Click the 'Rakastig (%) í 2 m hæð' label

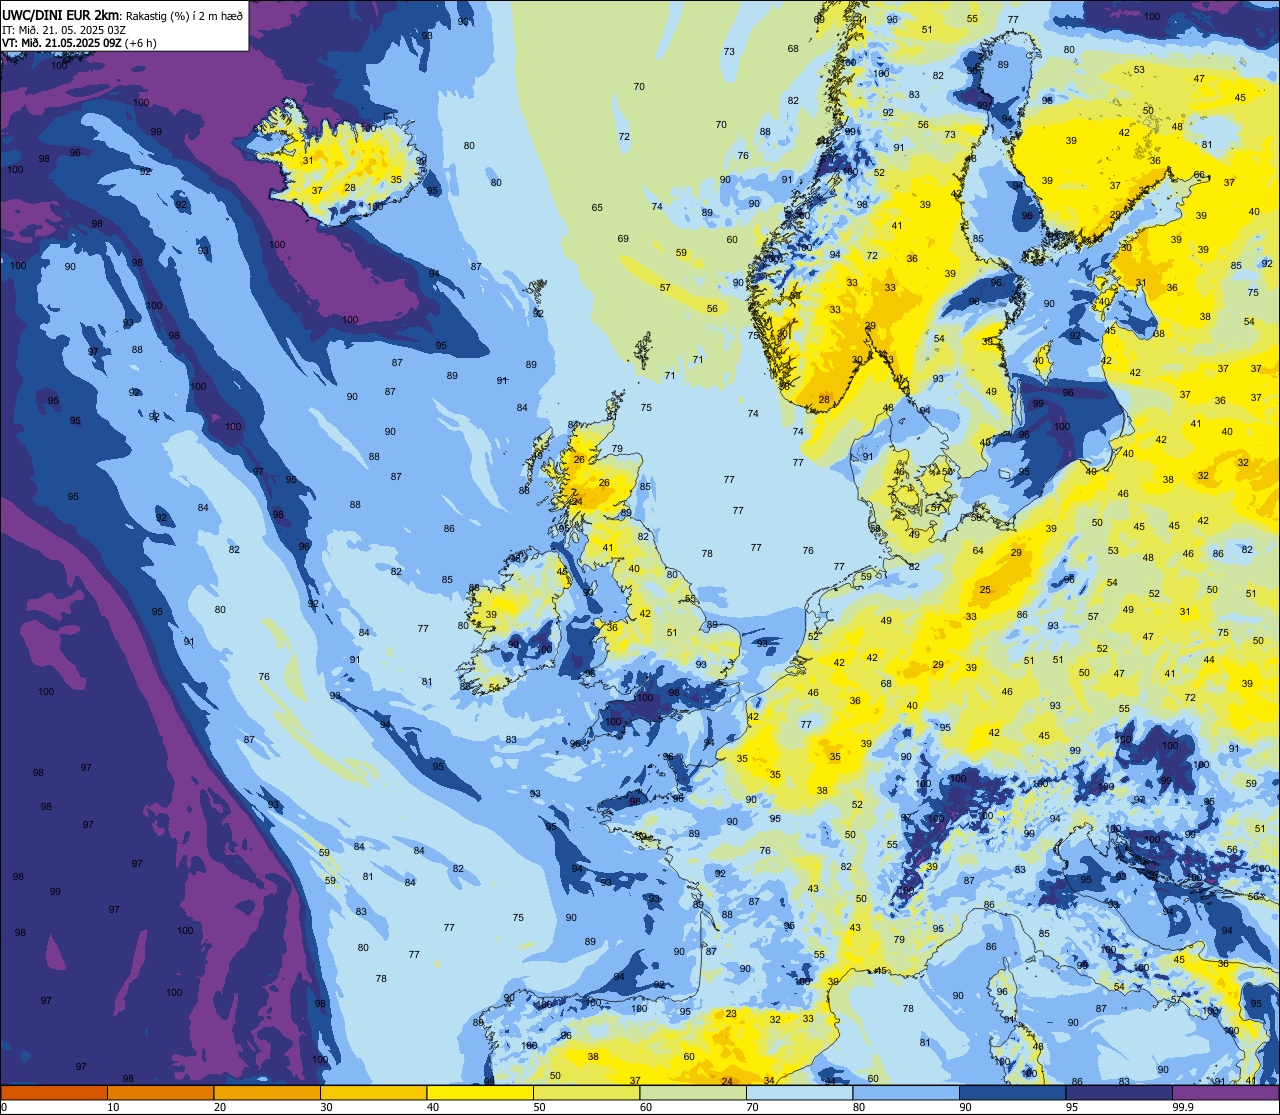185,16
